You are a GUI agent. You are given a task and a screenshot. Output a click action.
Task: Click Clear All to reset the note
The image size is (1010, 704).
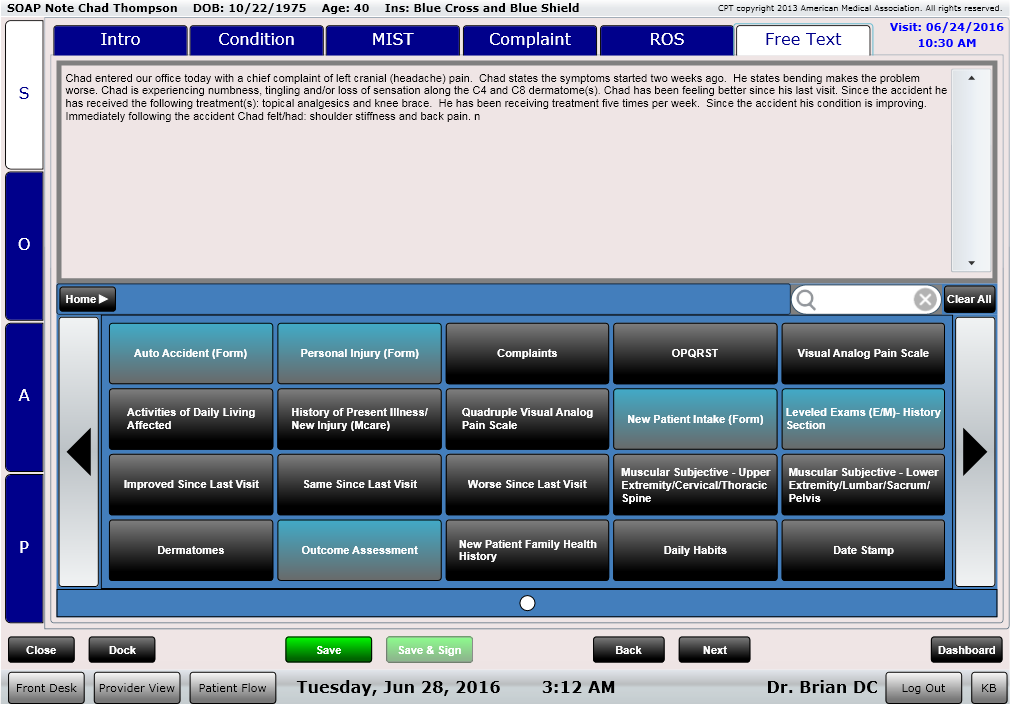pos(968,299)
